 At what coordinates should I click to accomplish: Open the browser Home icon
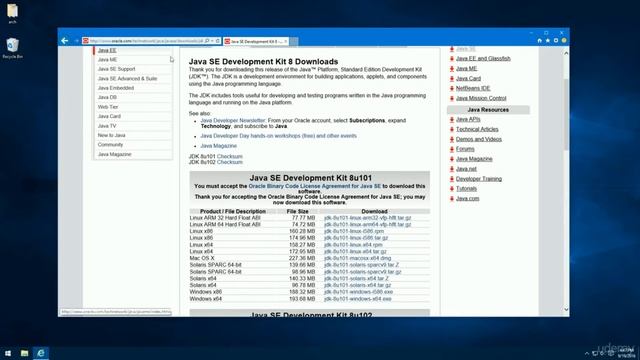[x=540, y=40]
